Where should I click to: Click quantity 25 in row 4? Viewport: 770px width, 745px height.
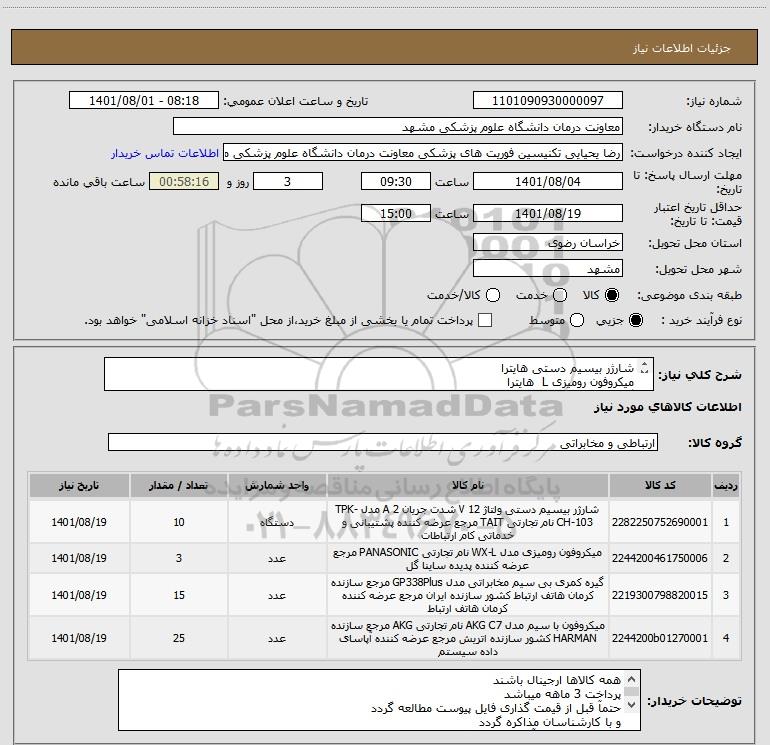[179, 638]
